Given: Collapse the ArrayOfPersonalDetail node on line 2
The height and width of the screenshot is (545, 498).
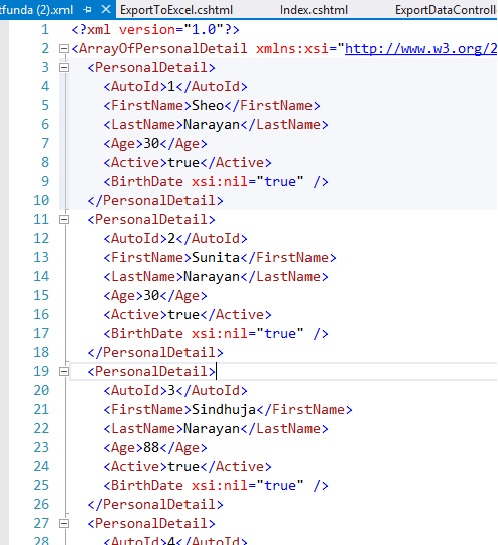Looking at the screenshot, I should [64, 48].
